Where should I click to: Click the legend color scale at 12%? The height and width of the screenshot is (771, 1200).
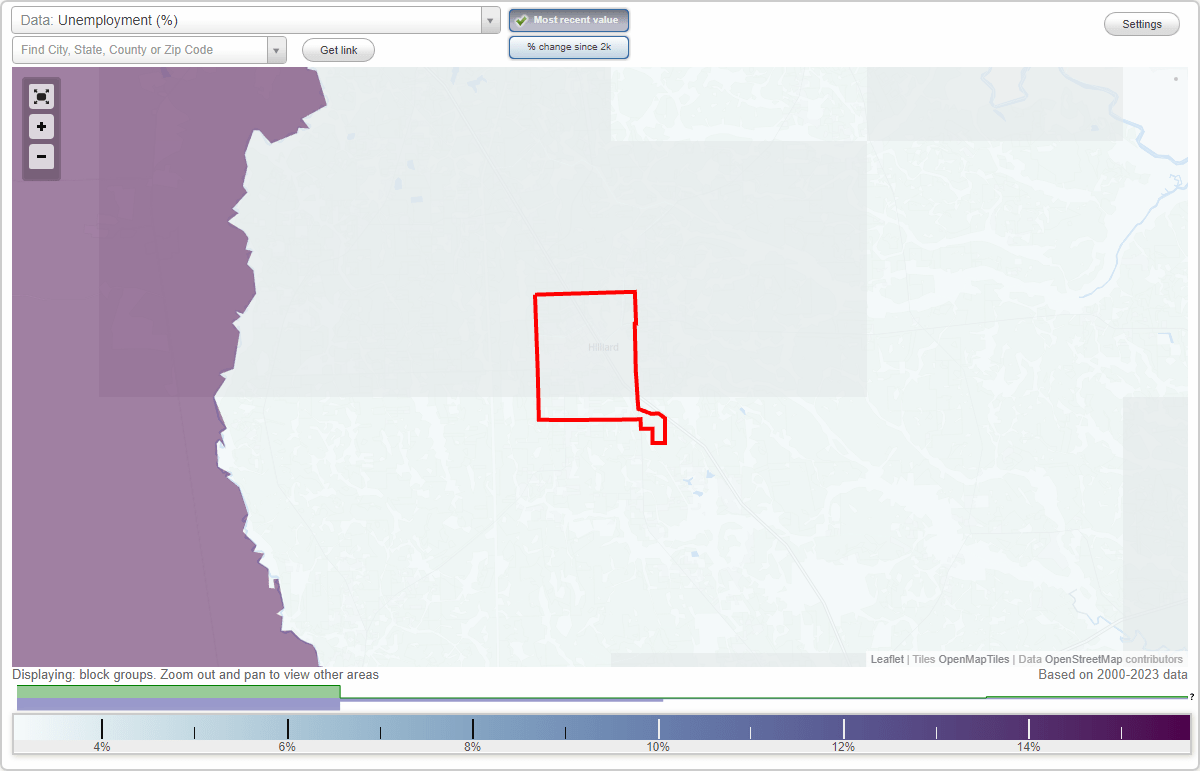(844, 727)
